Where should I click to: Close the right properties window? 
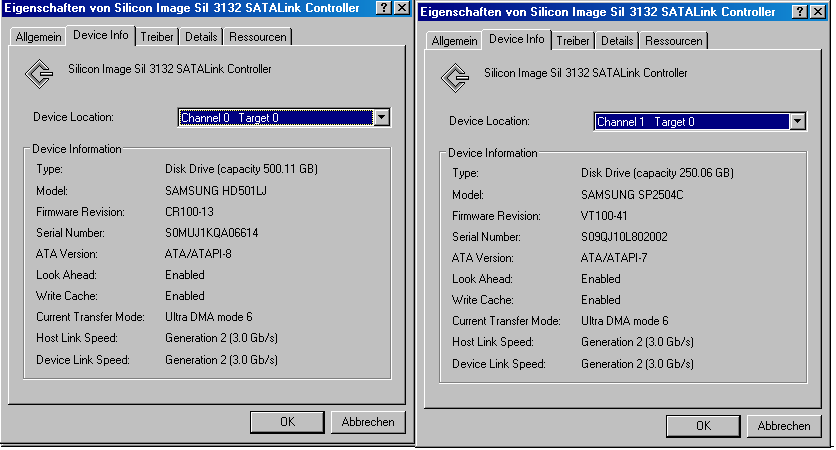817,12
